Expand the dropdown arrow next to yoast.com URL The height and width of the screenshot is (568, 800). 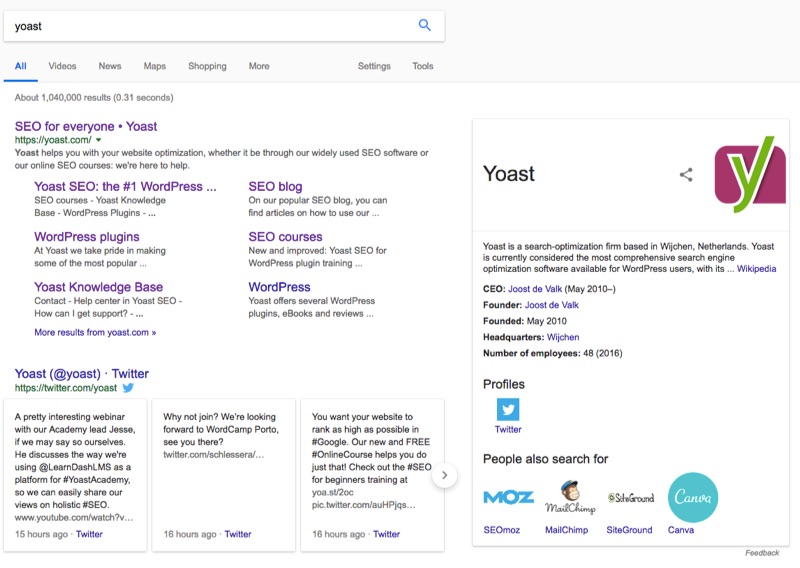click(98, 140)
